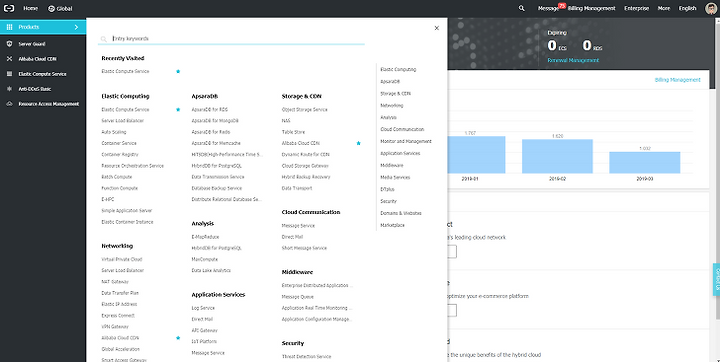The image size is (720, 362).
Task: Click the user avatar icon
Action: 711,8
